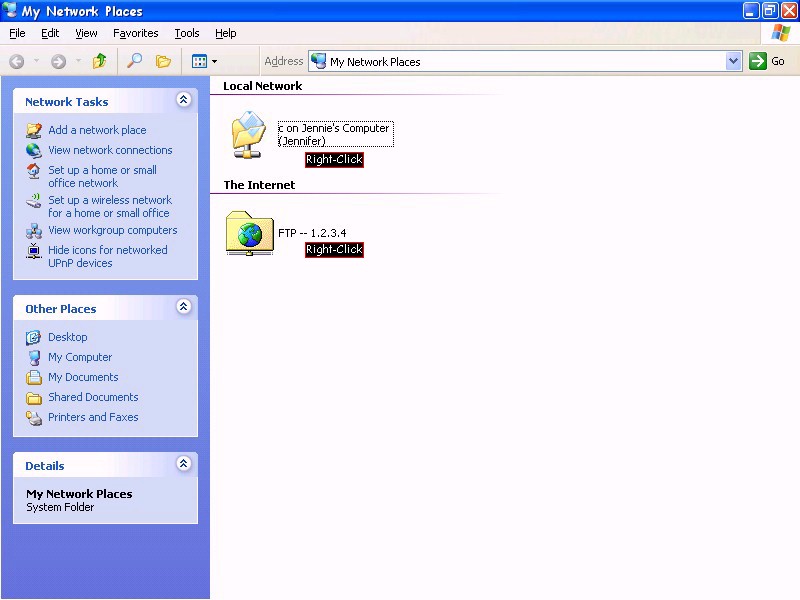Open the Views dropdown arrow
The image size is (800, 600).
pyautogui.click(x=214, y=61)
